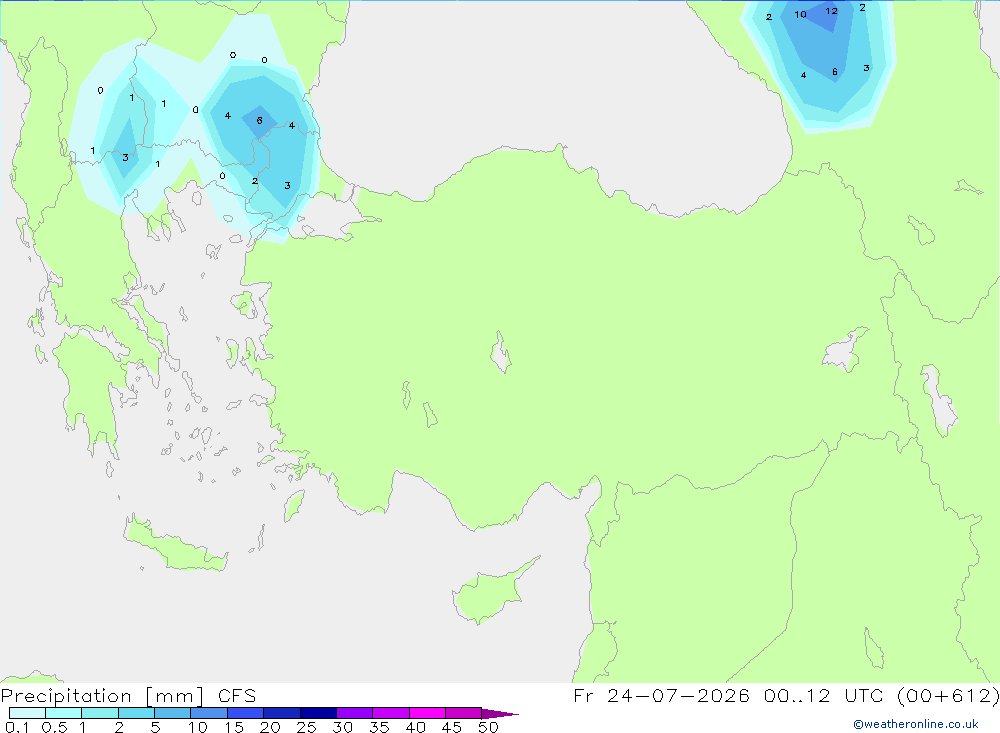Select the 5–10 mm legend color swatch

click(x=173, y=713)
